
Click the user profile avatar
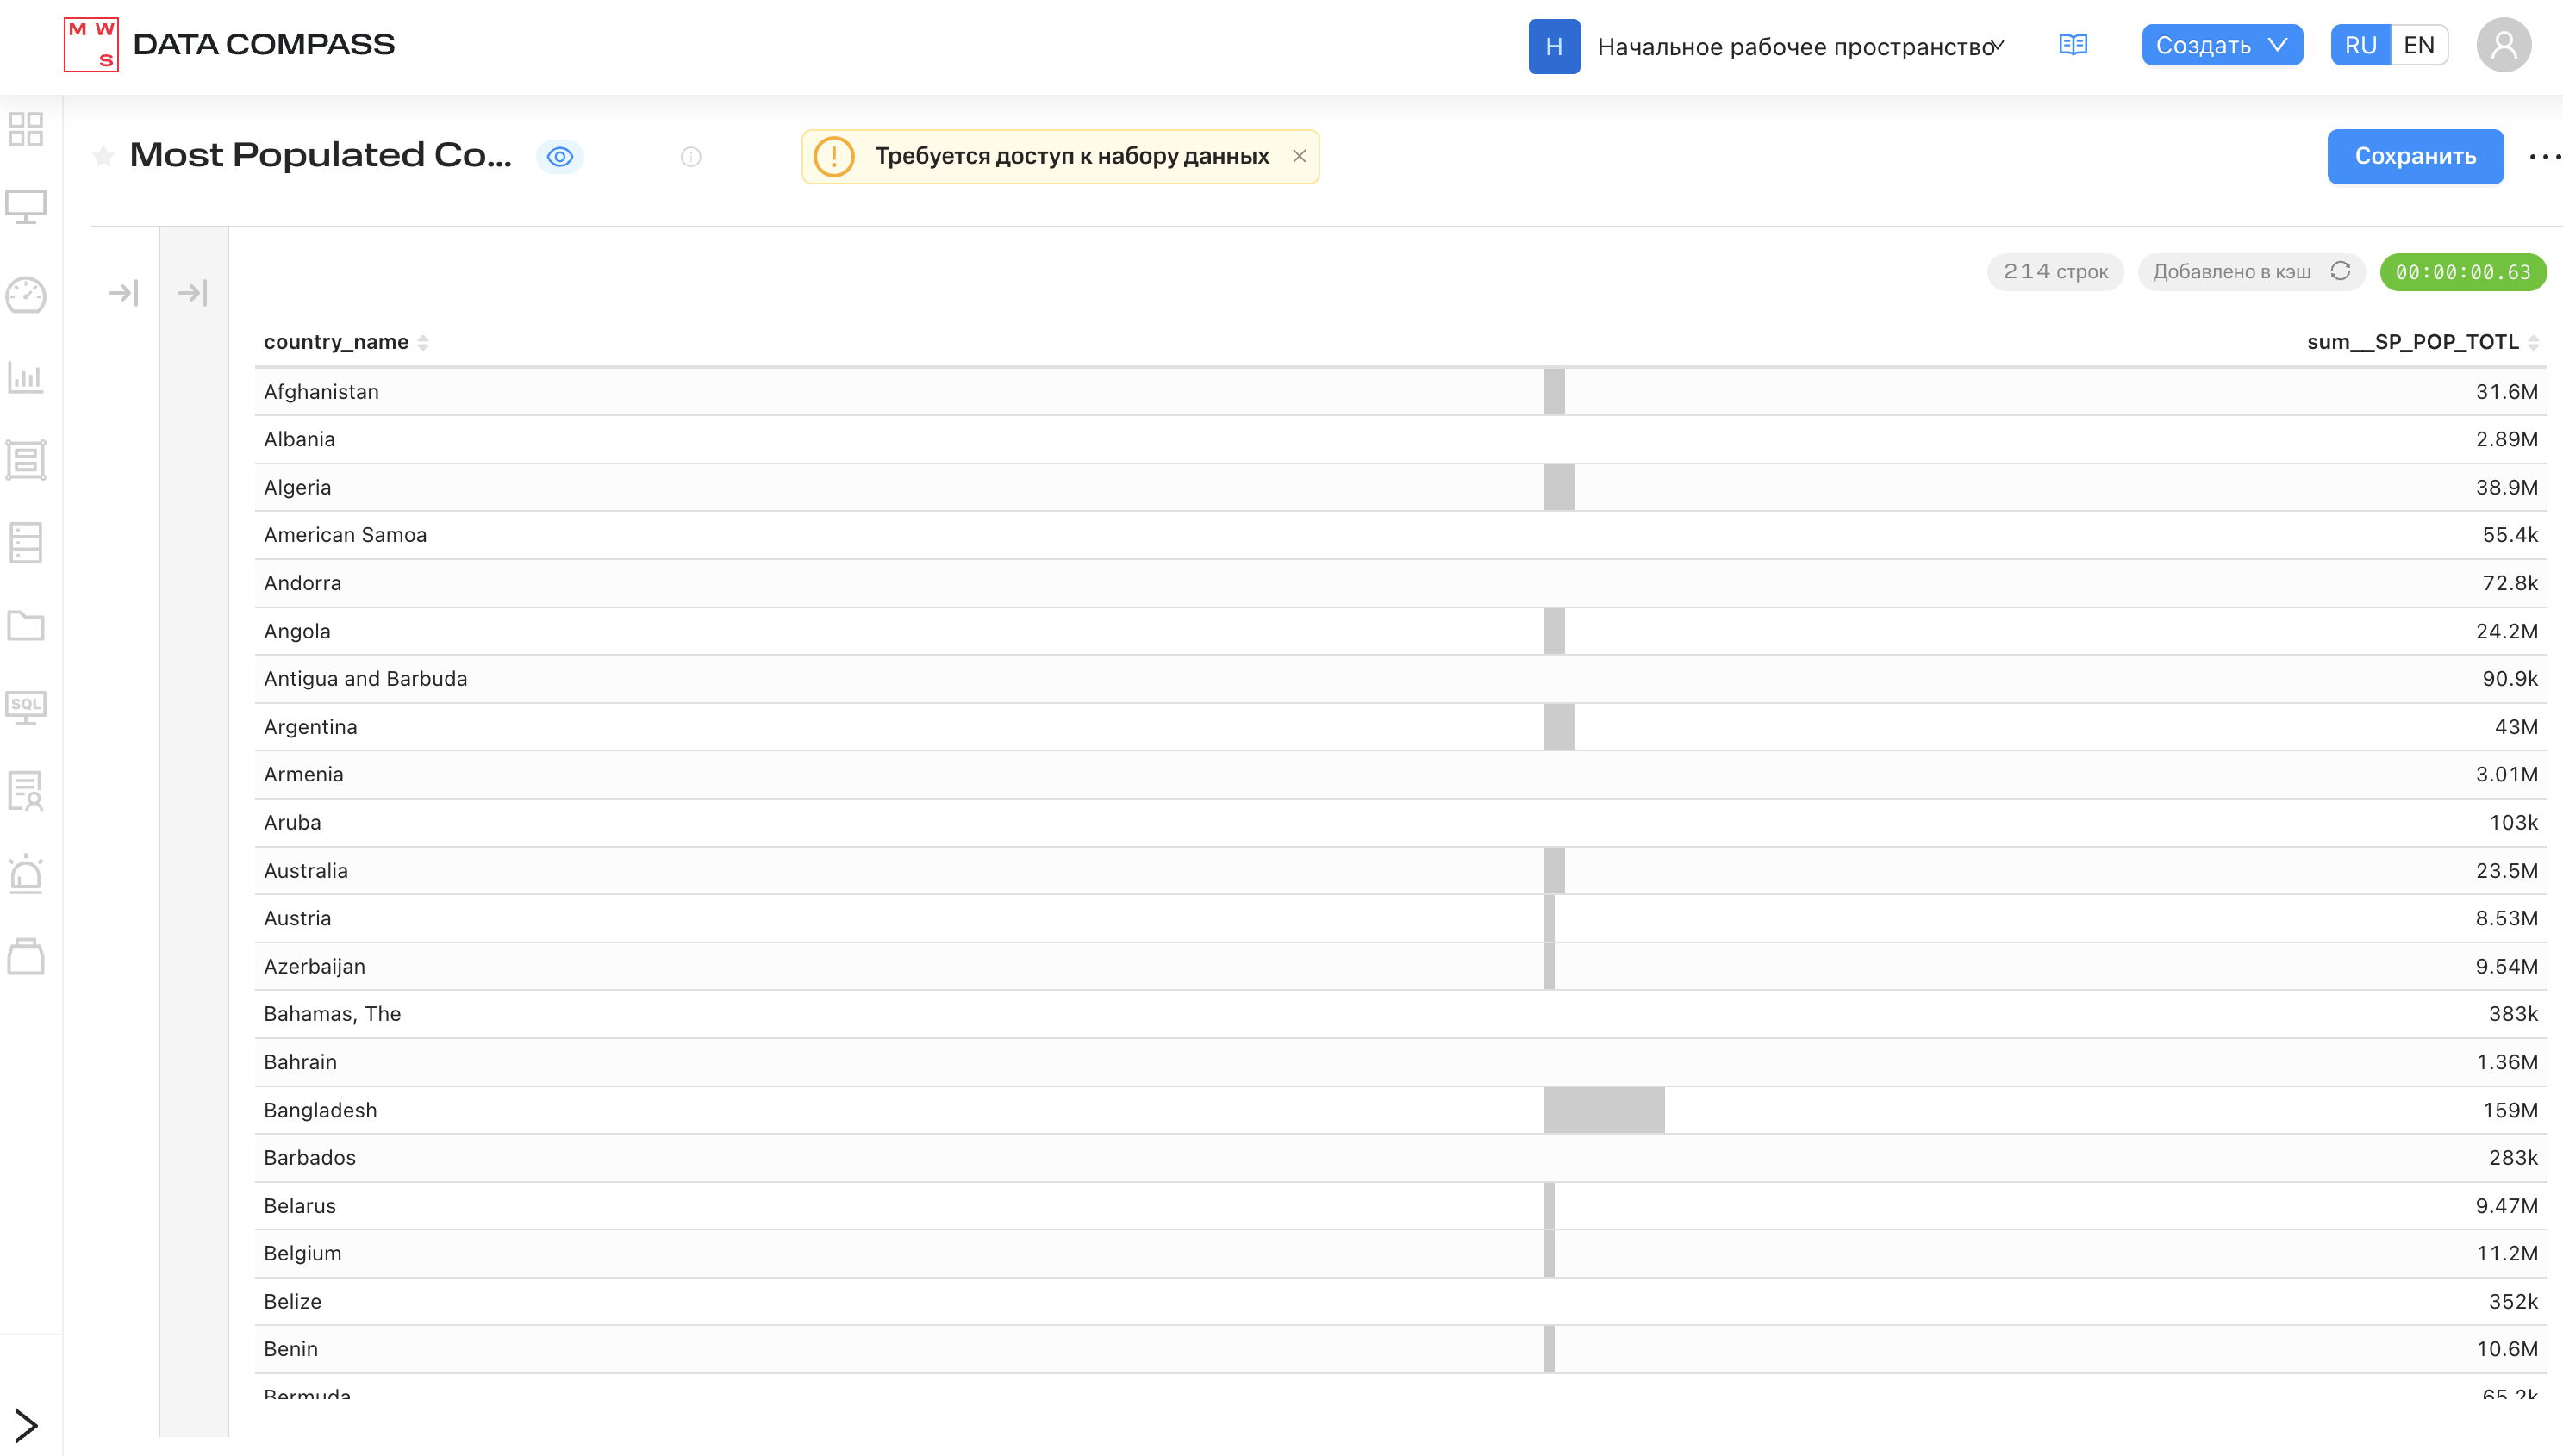click(x=2503, y=45)
